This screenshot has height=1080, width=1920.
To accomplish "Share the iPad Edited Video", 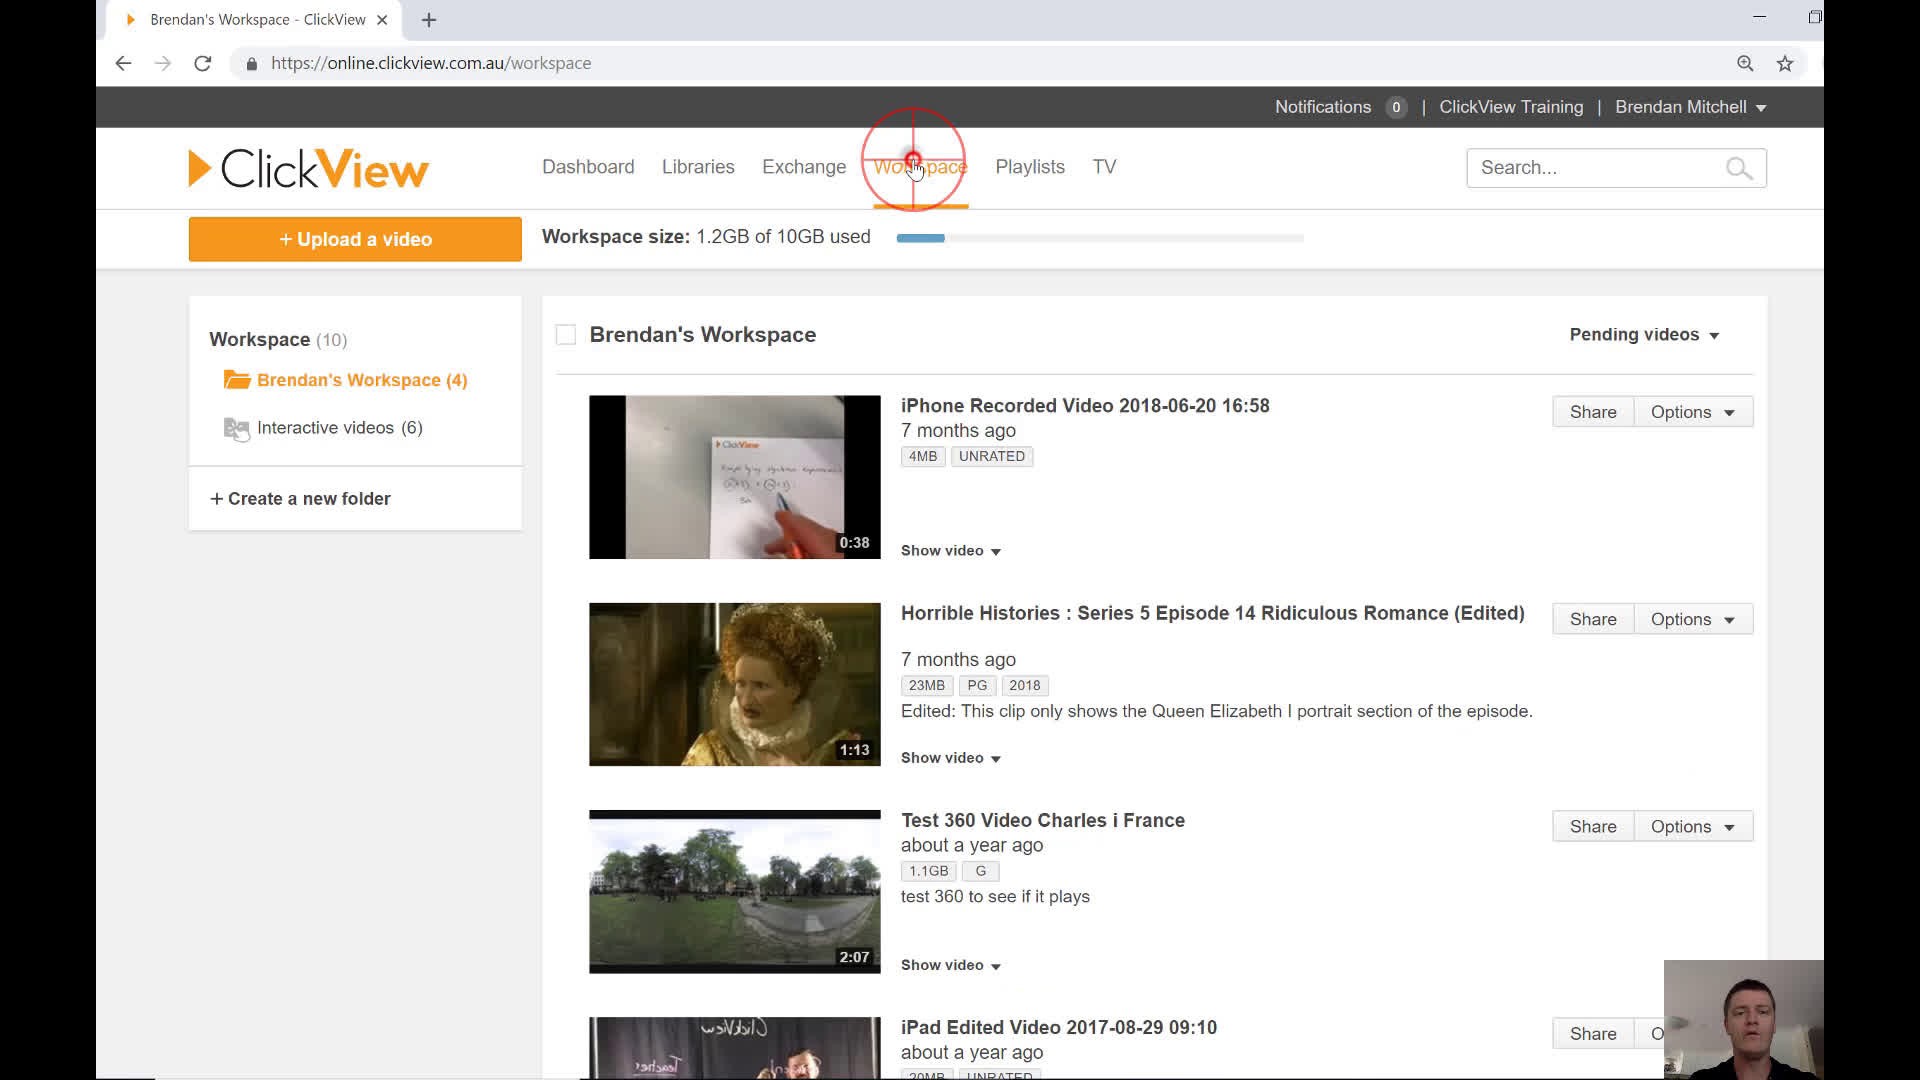I will [x=1593, y=1034].
